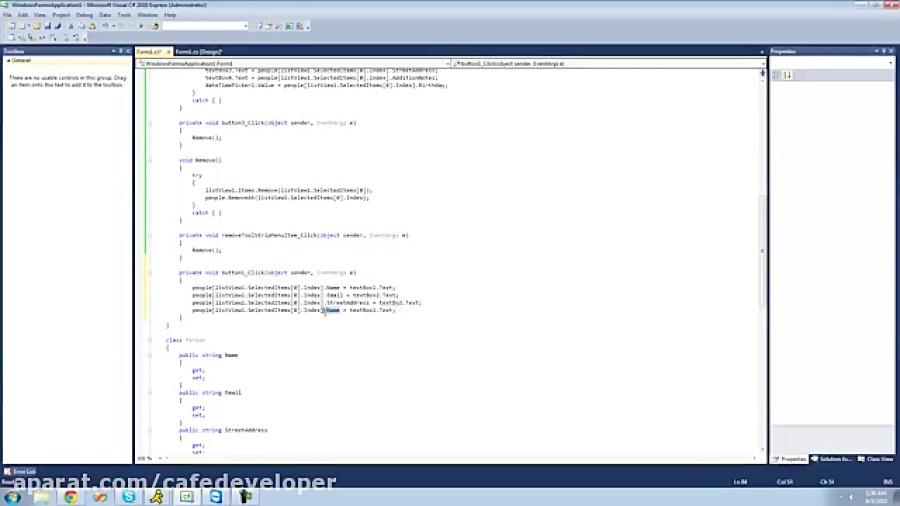900x506 pixels.
Task: Click the Save toolbar icon
Action: [48, 26]
